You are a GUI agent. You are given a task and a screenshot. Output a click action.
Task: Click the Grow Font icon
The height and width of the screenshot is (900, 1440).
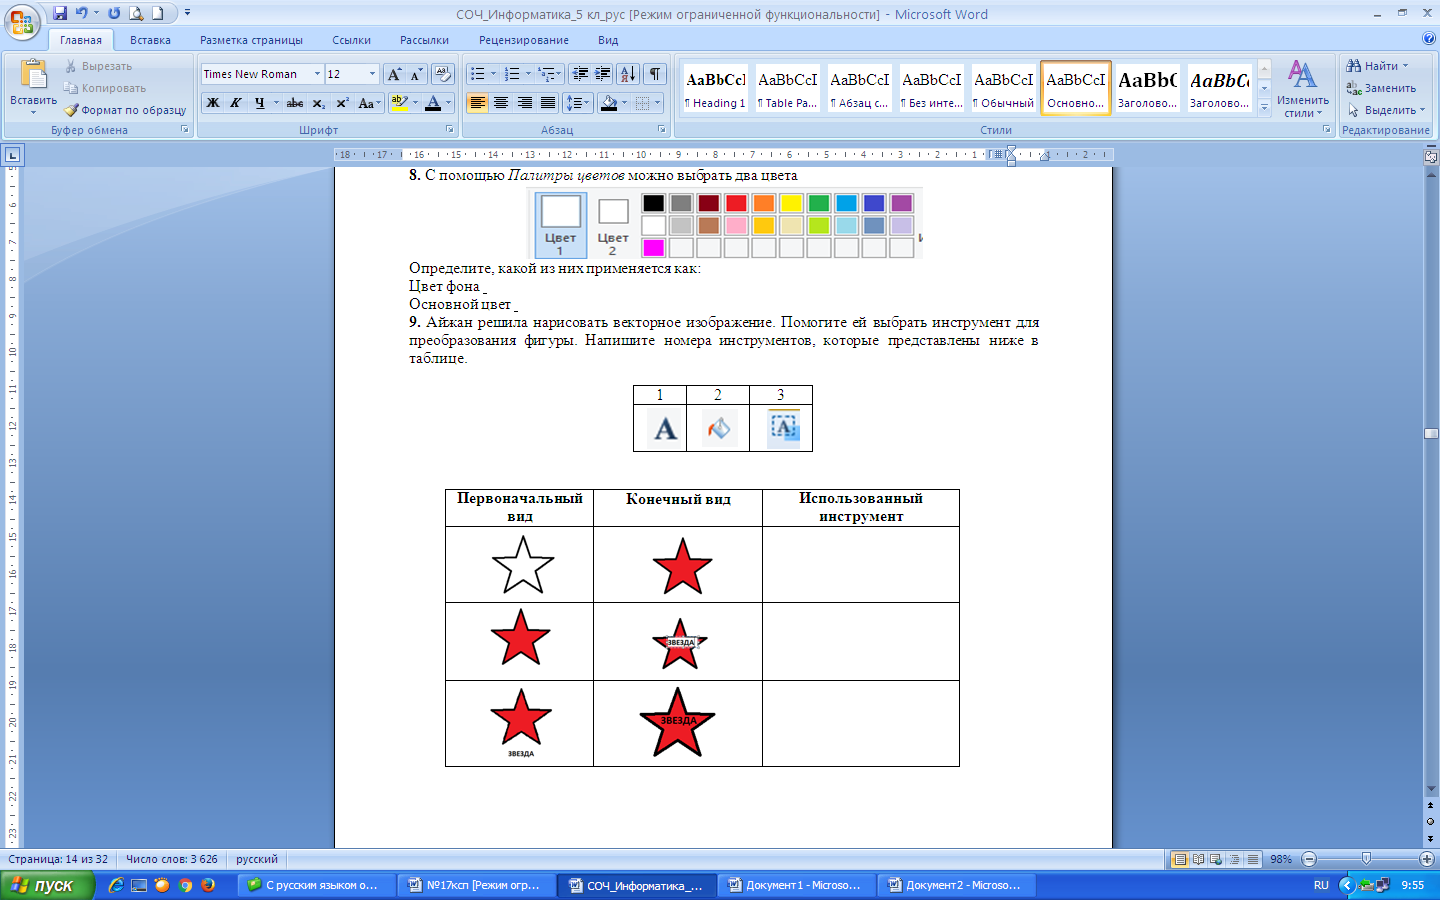coord(394,74)
